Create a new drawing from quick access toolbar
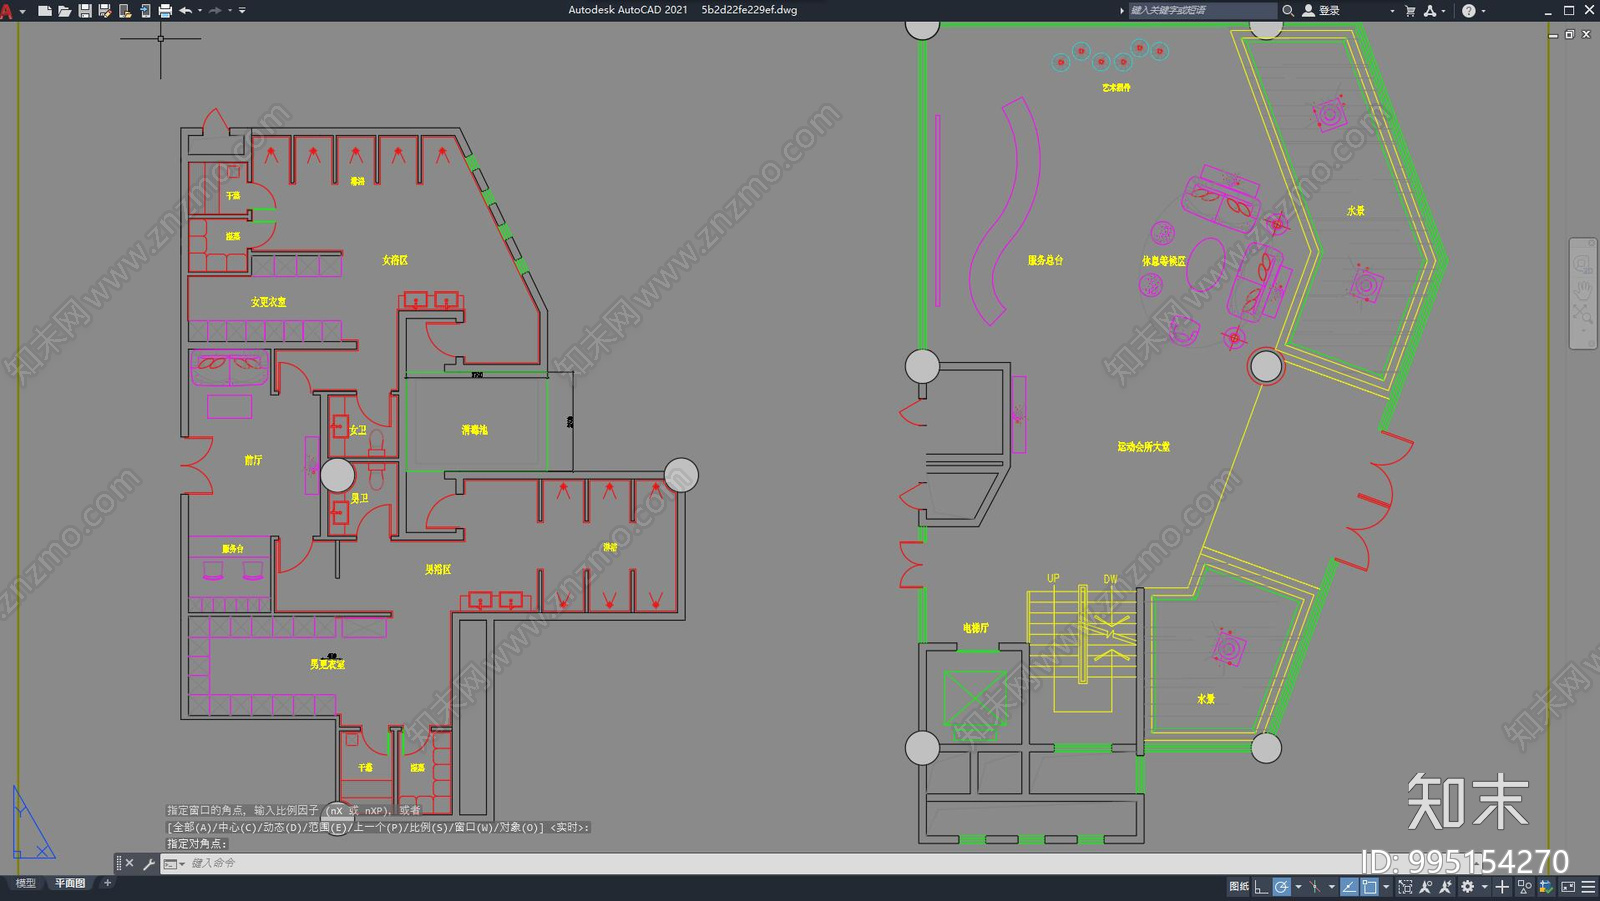 coord(44,10)
